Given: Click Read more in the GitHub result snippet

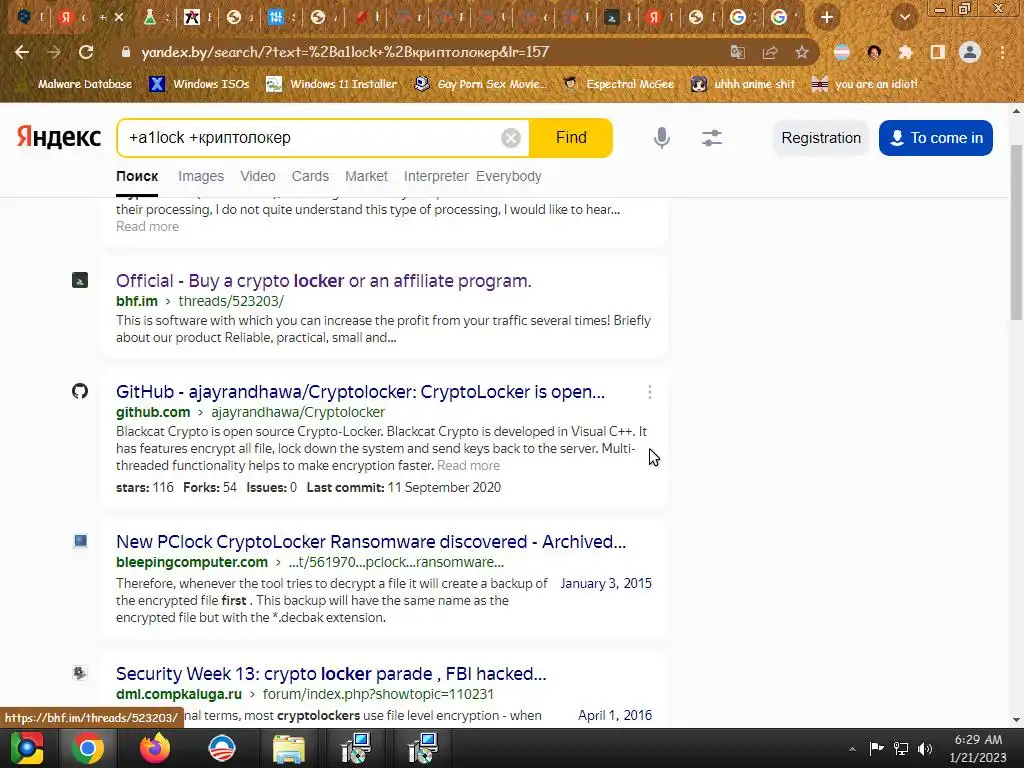Looking at the screenshot, I should (x=468, y=466).
